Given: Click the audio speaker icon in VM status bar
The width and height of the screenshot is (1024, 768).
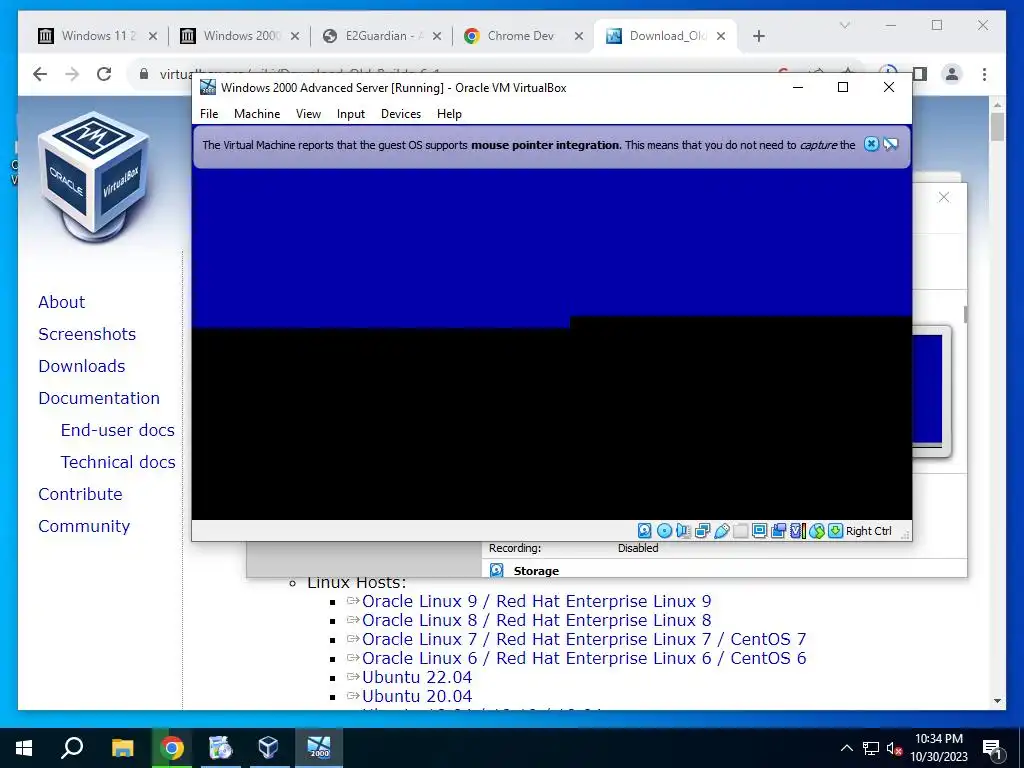Looking at the screenshot, I should 683,531.
